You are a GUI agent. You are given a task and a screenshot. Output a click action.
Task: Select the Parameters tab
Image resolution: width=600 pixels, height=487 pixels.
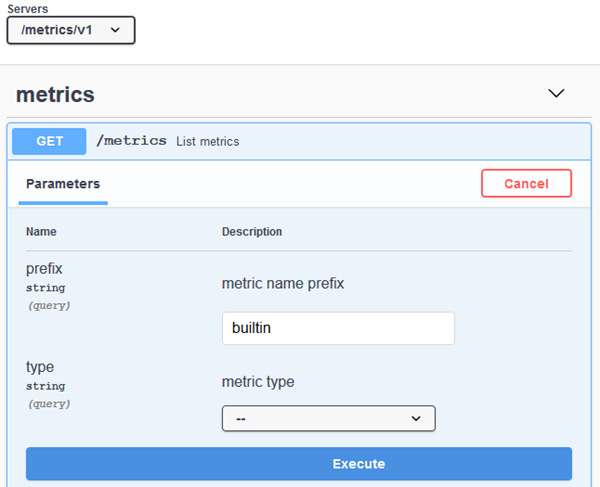(63, 184)
